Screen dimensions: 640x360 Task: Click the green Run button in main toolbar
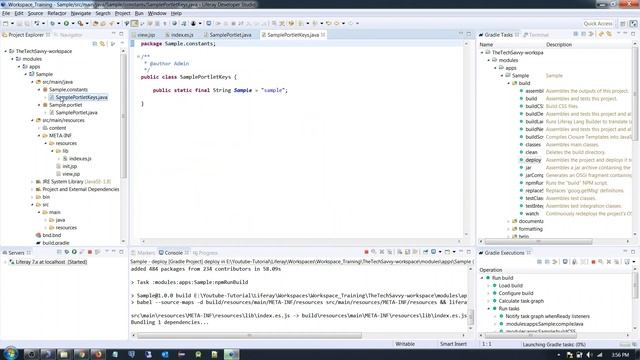66,24
